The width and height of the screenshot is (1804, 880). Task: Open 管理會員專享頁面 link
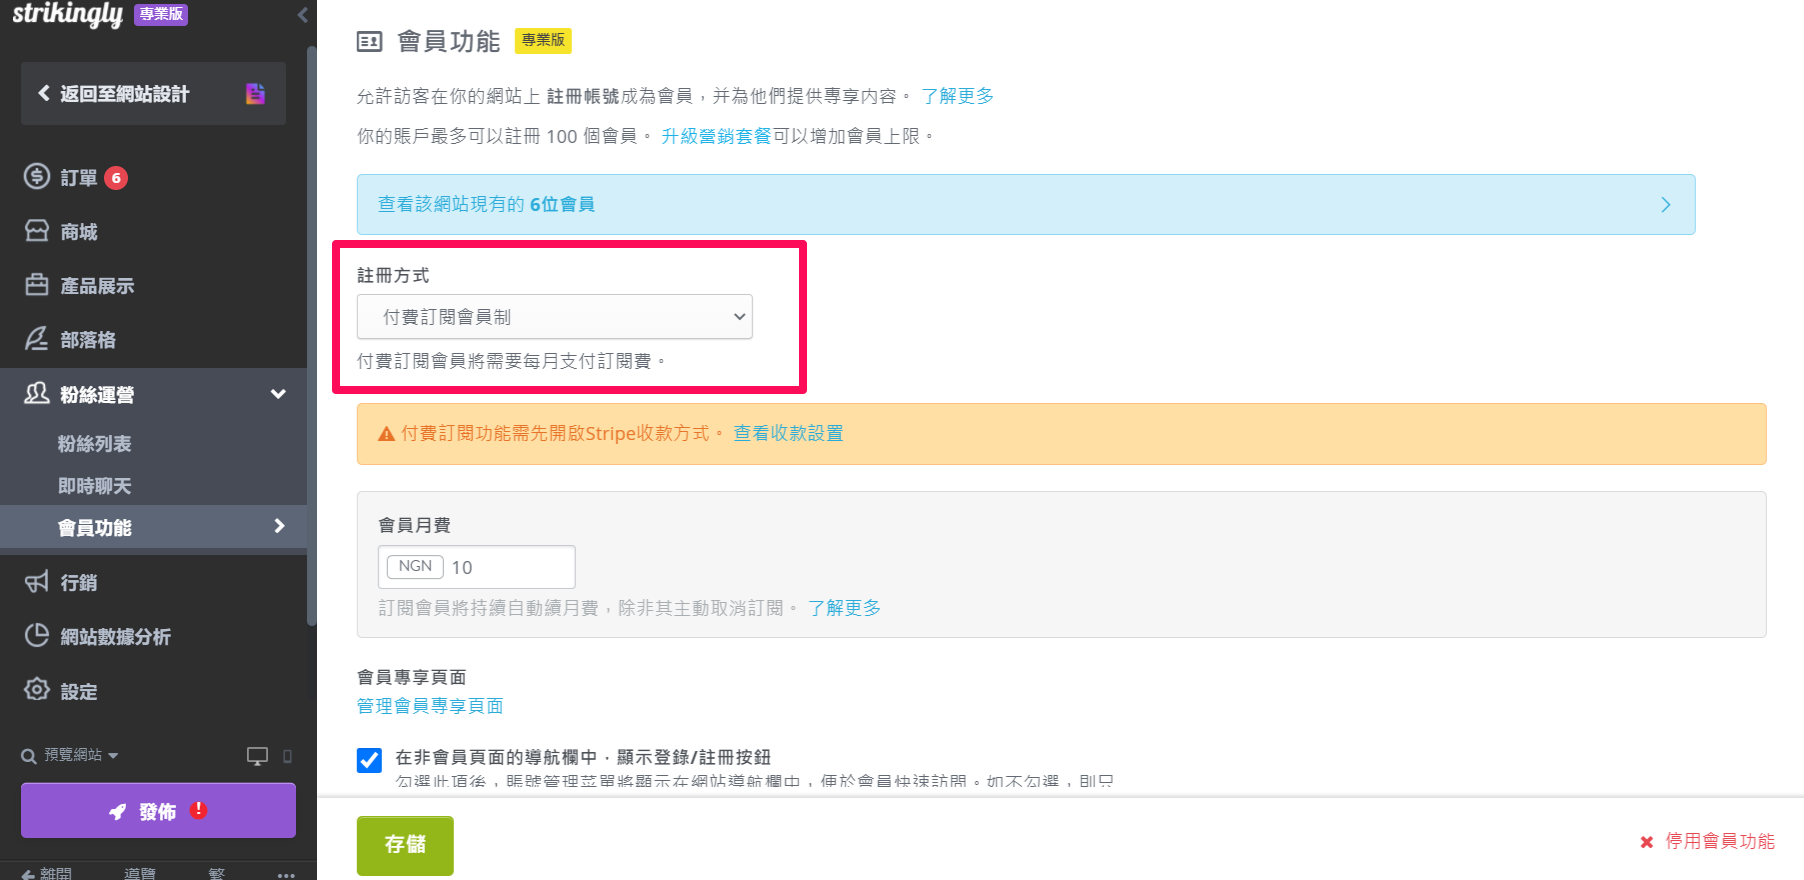(x=430, y=706)
